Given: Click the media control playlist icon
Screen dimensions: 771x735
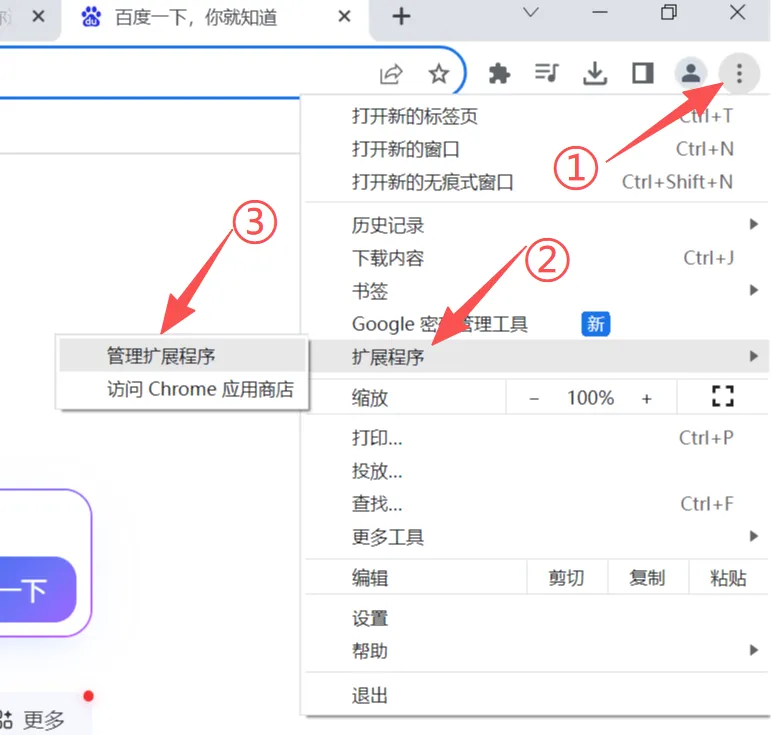Looking at the screenshot, I should click(547, 73).
